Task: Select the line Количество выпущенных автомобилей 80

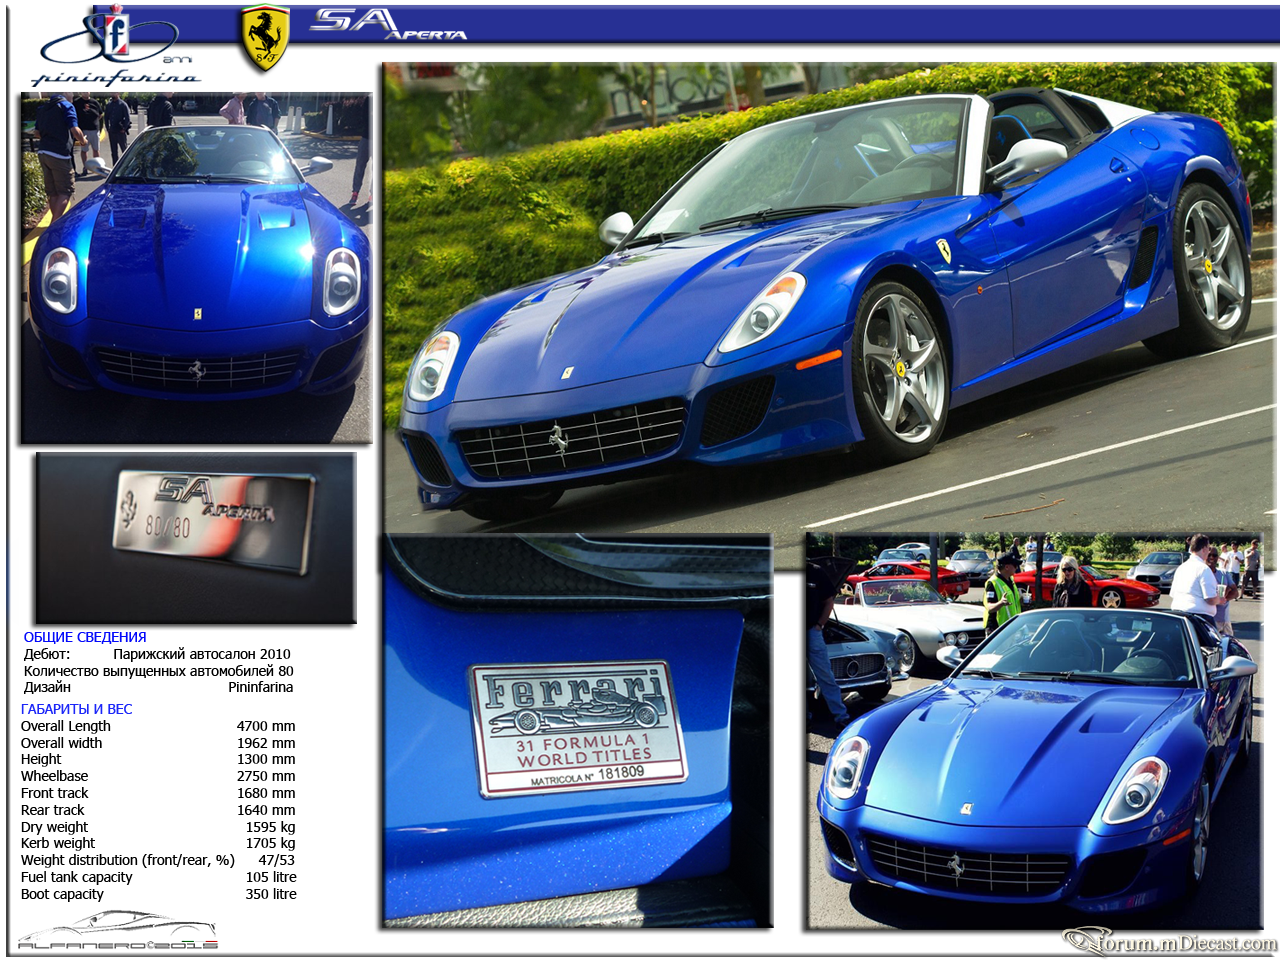Action: [x=159, y=671]
